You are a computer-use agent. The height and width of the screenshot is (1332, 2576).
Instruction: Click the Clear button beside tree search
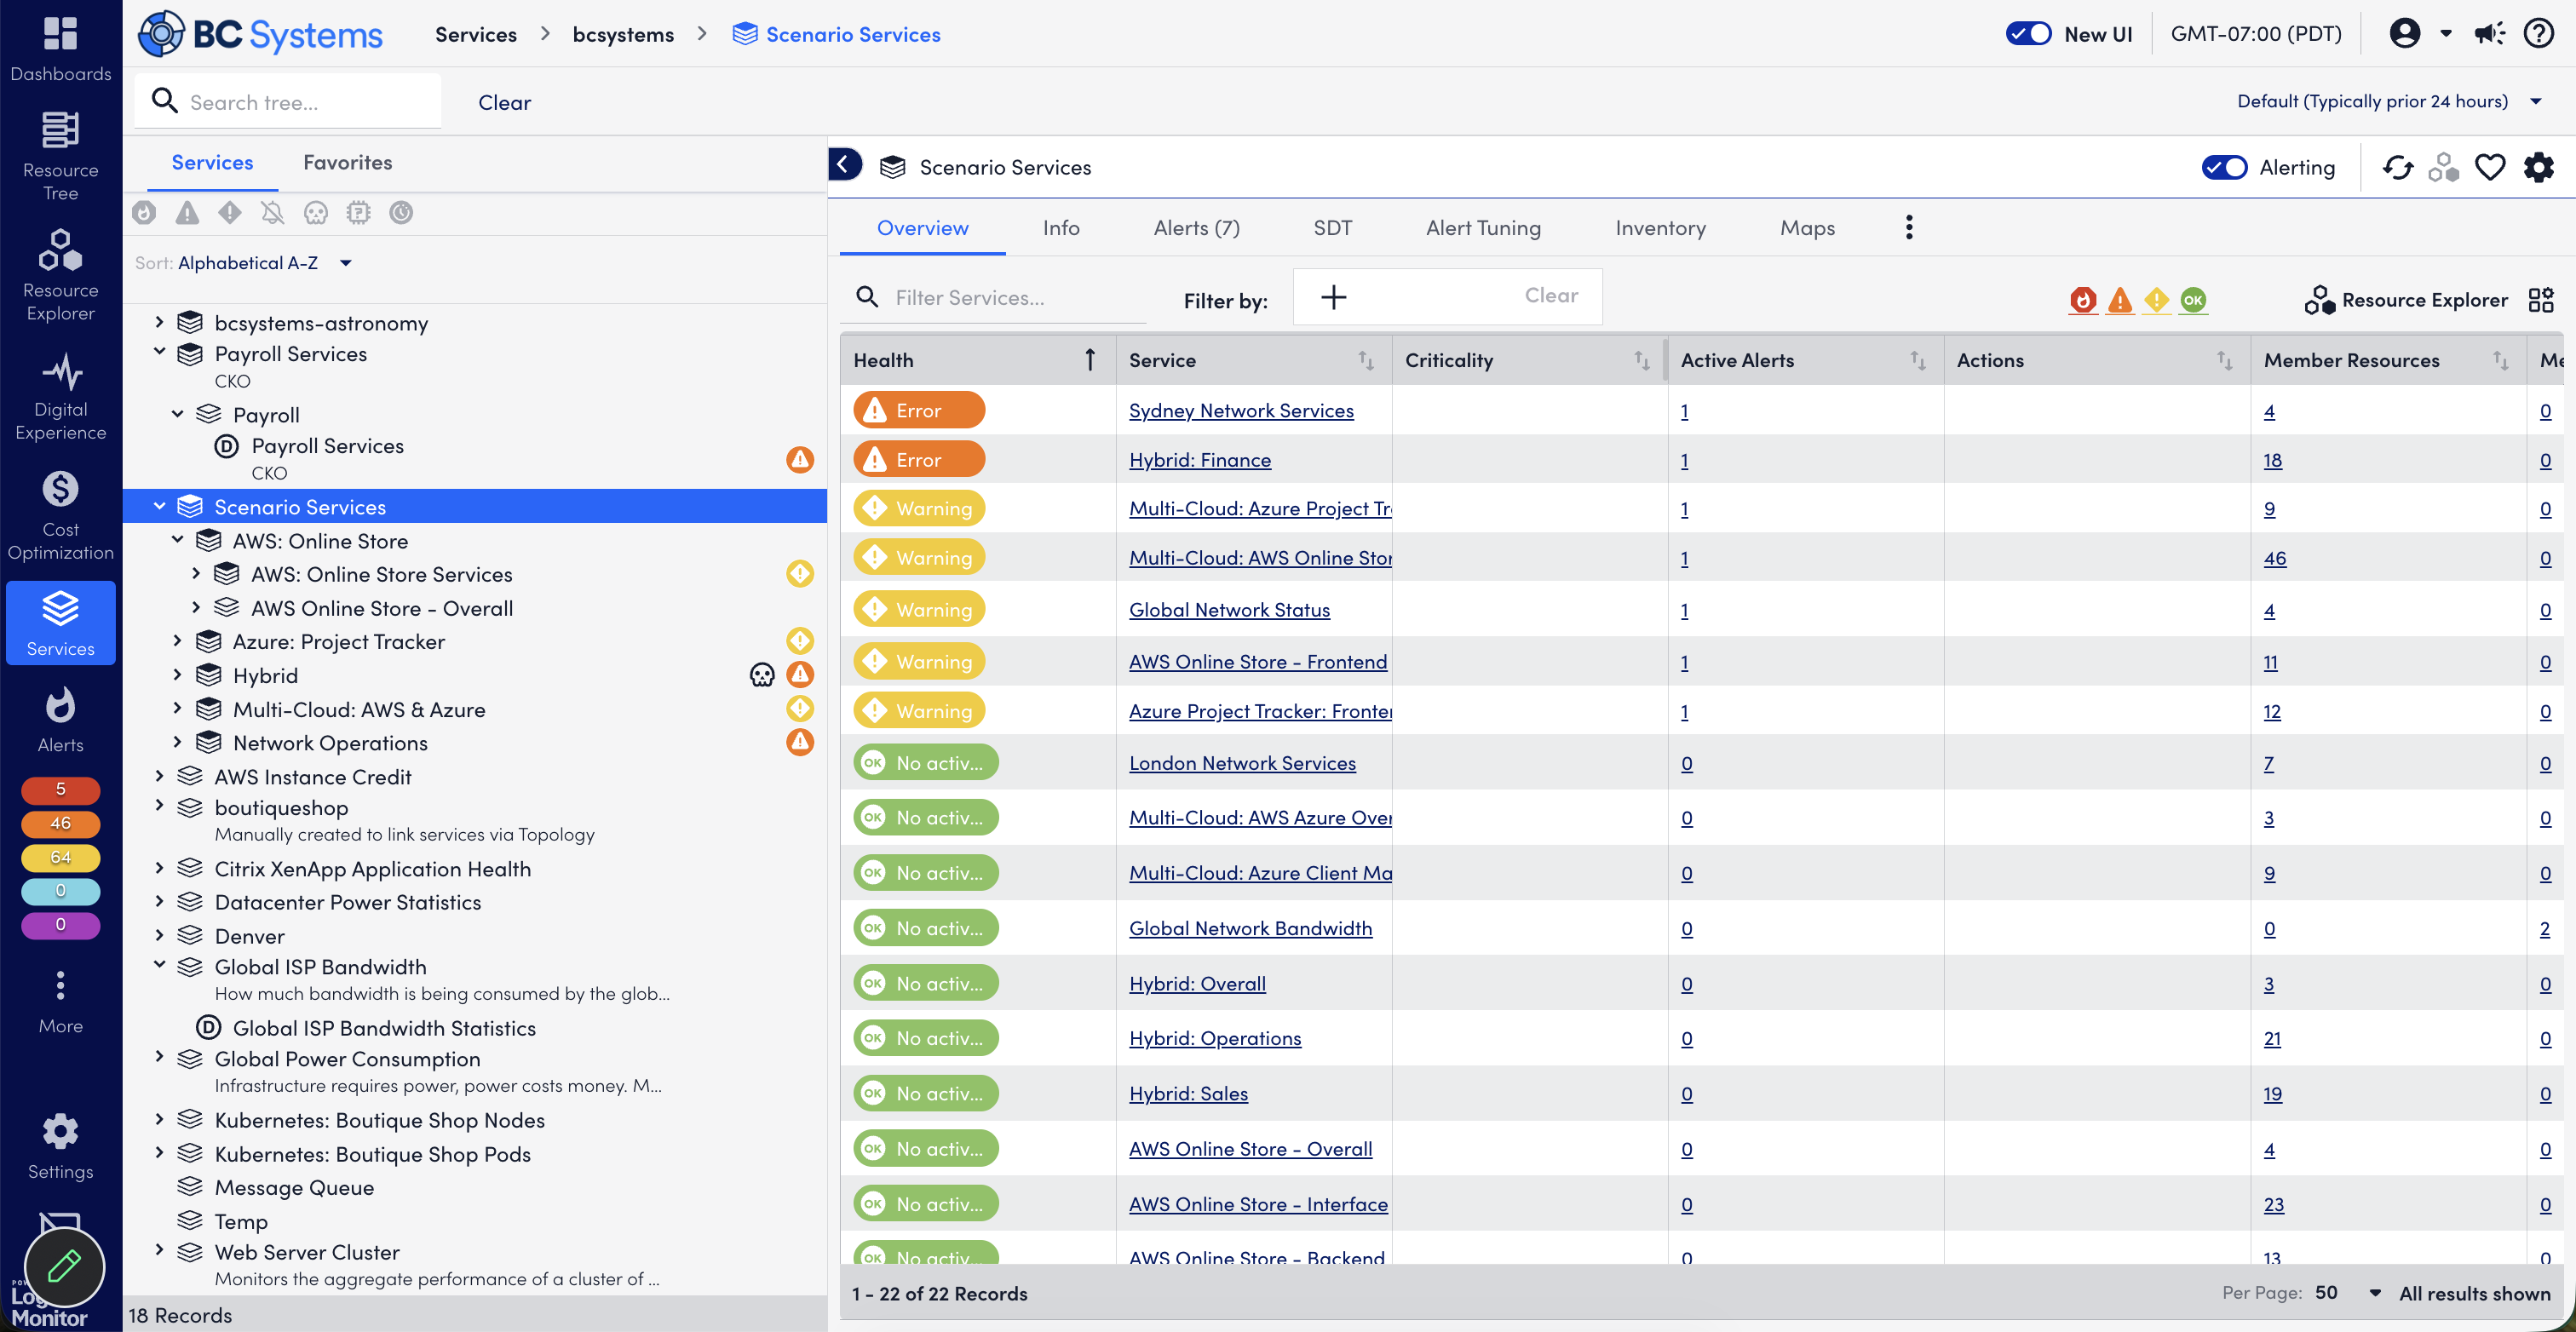pos(504,102)
